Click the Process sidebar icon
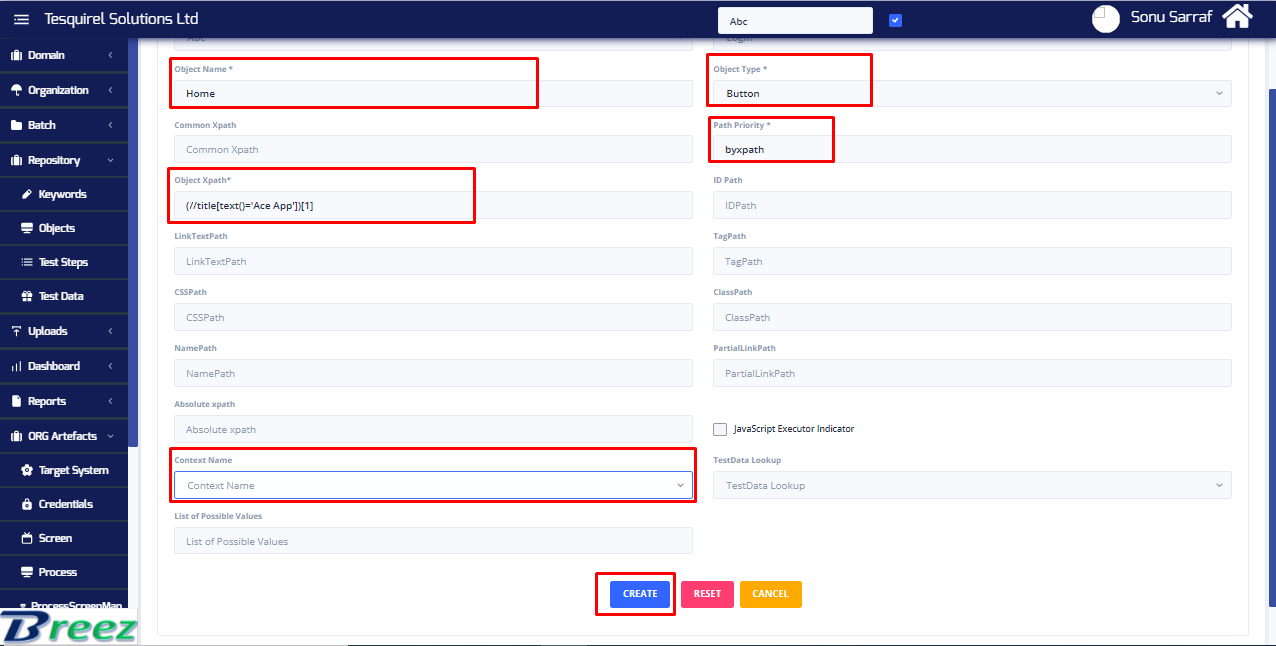This screenshot has width=1276, height=646. pos(28,572)
